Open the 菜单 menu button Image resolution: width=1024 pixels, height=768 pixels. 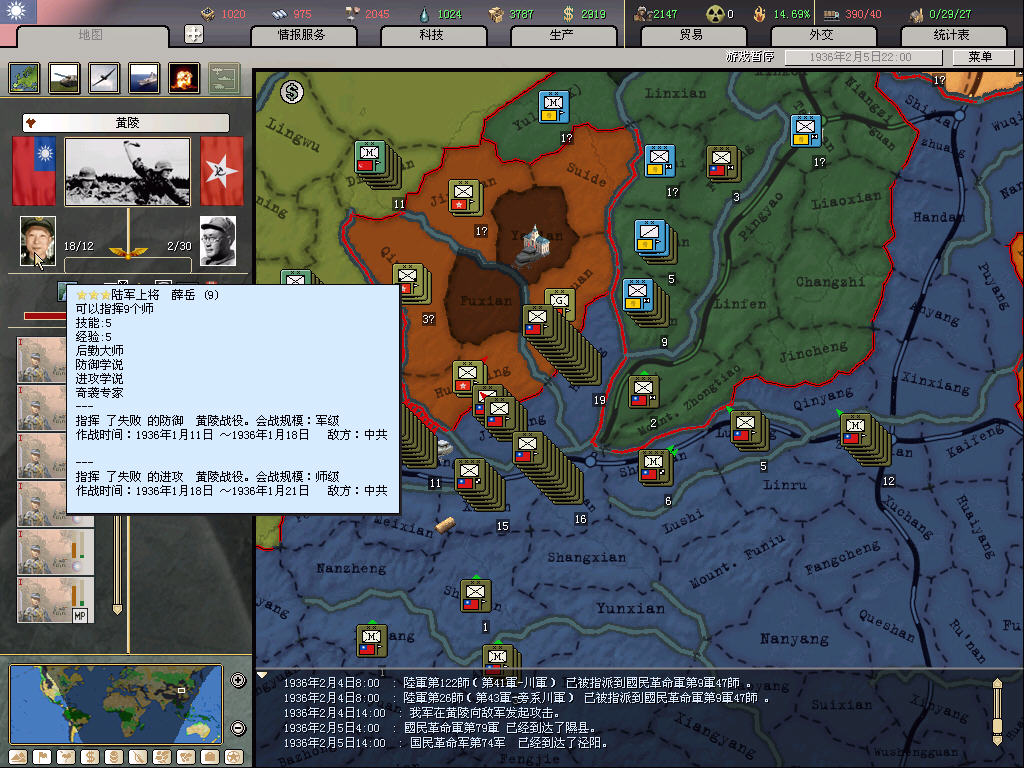pyautogui.click(x=979, y=57)
